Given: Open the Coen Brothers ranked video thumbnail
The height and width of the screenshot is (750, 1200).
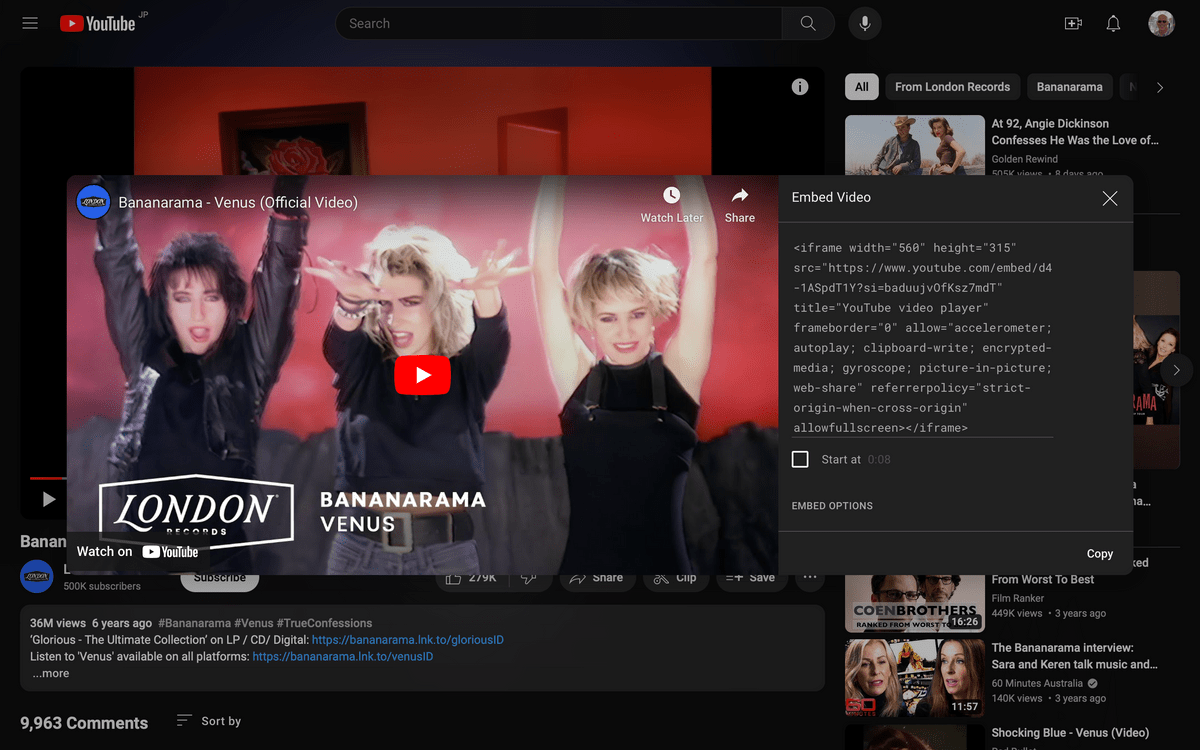Looking at the screenshot, I should (914, 602).
